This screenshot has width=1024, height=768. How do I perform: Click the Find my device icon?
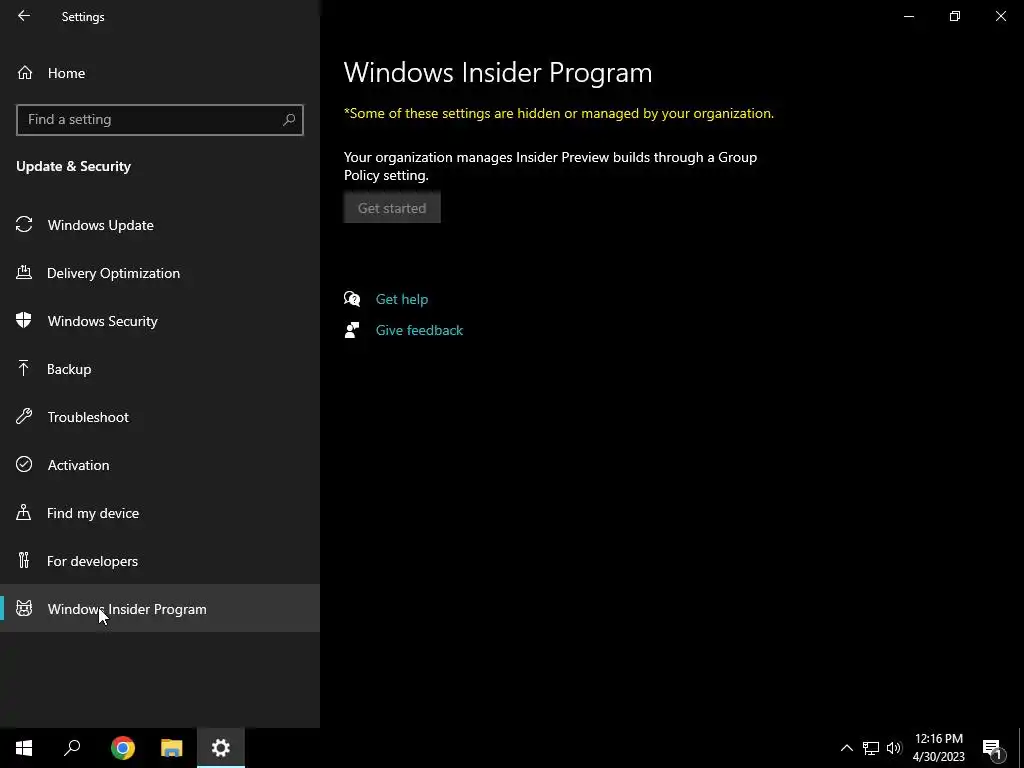[24, 512]
